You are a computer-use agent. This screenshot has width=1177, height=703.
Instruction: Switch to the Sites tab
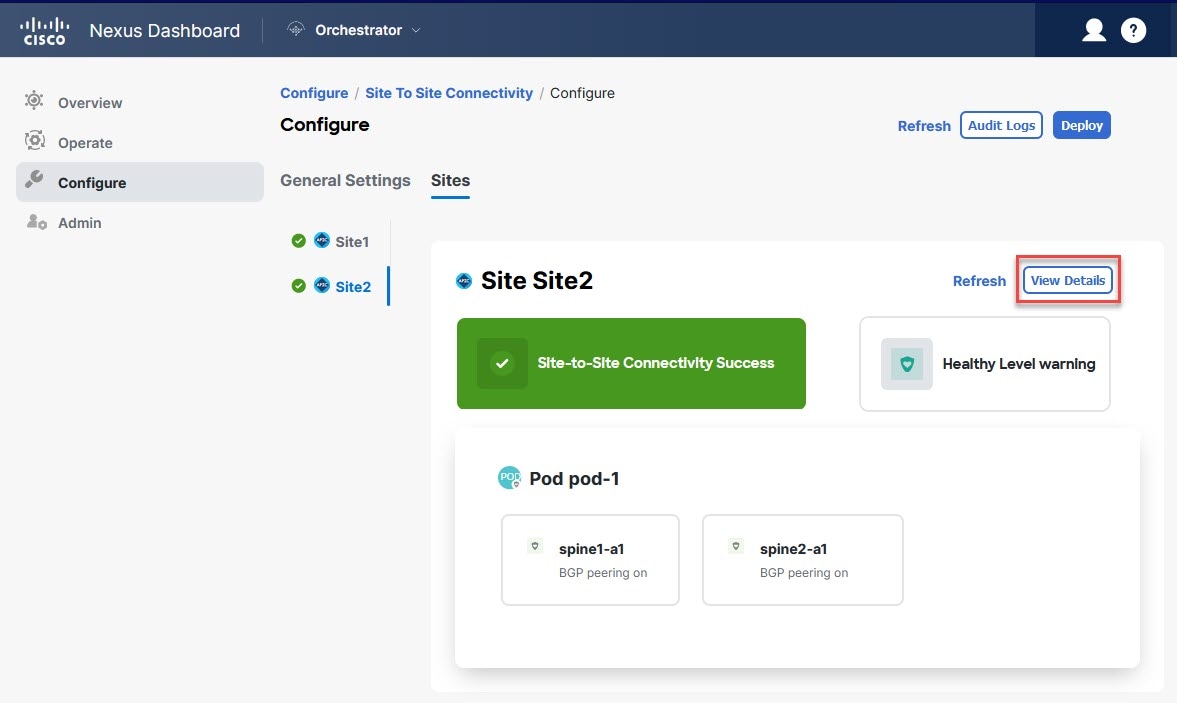(450, 180)
